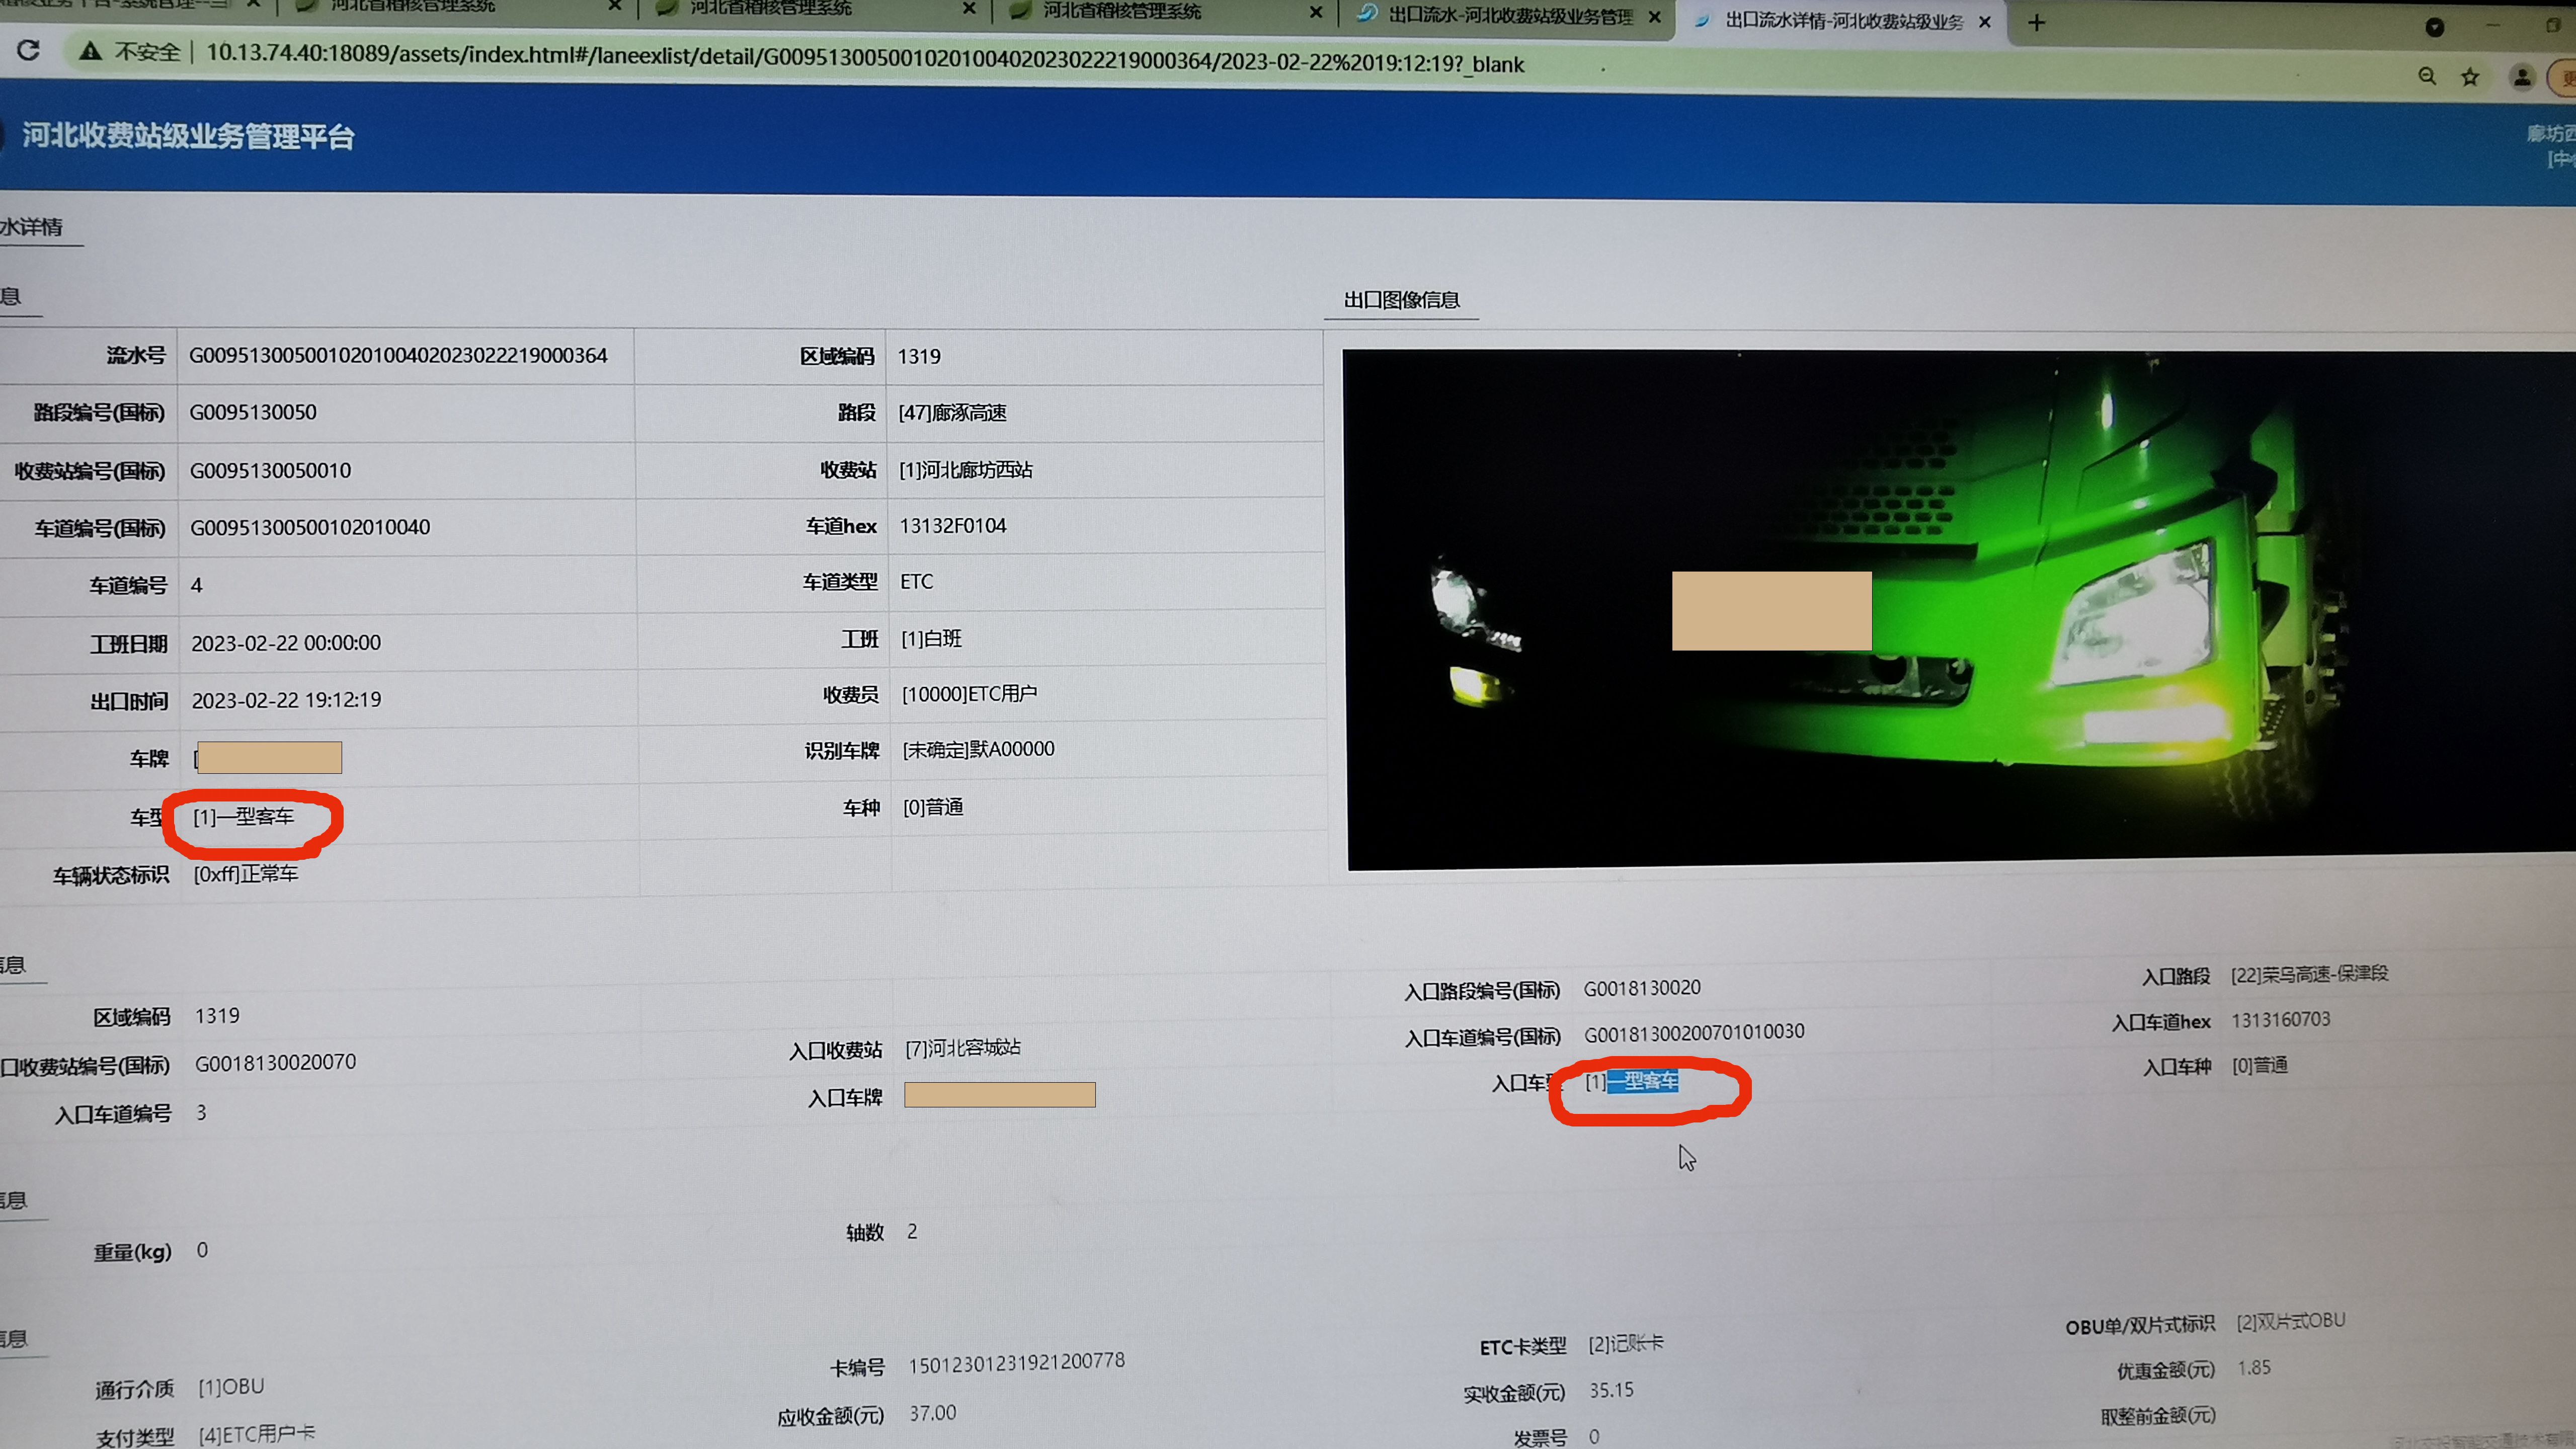Select lane type value ETC
The height and width of the screenshot is (1449, 2576).
[x=916, y=582]
